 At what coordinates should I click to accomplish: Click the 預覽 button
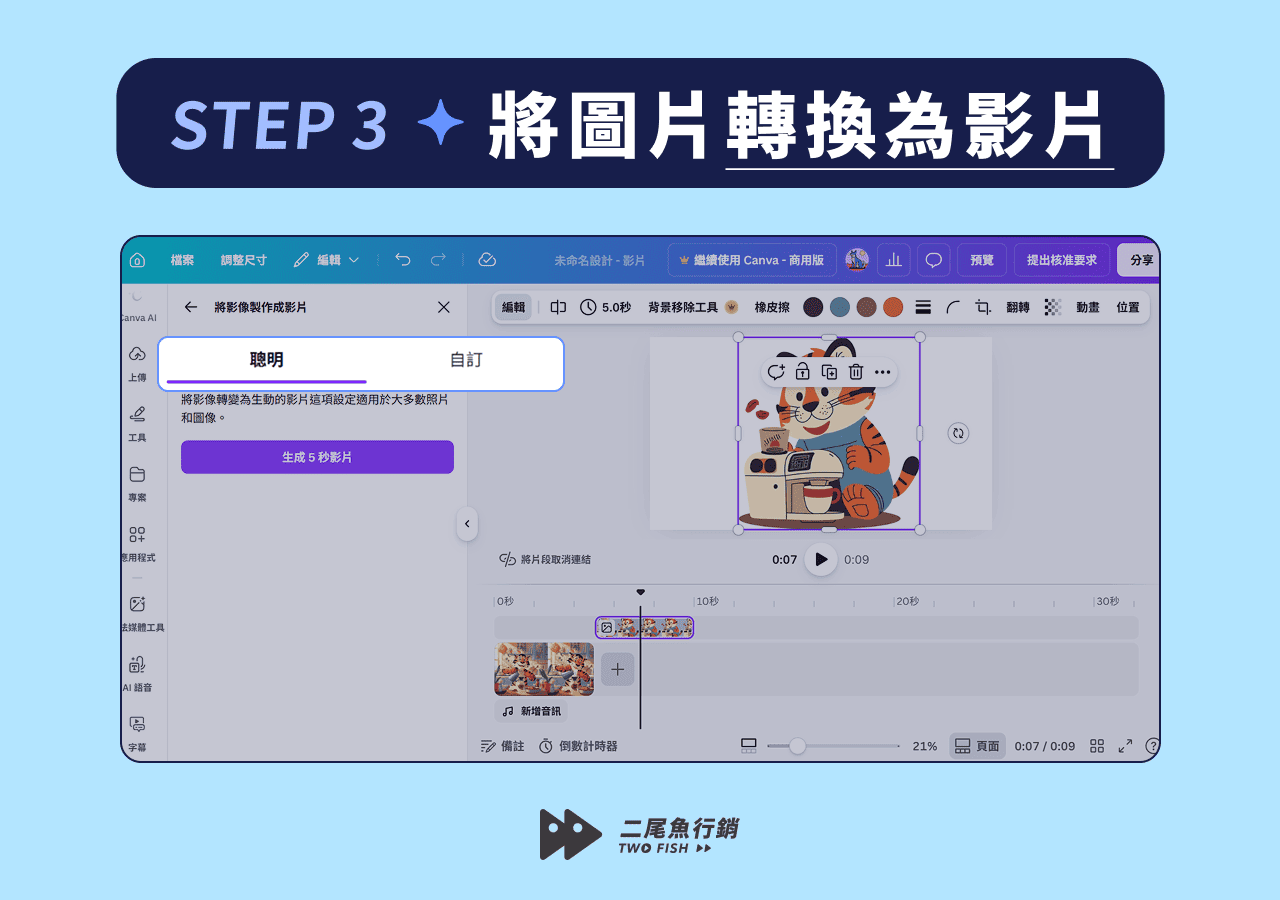click(x=982, y=260)
